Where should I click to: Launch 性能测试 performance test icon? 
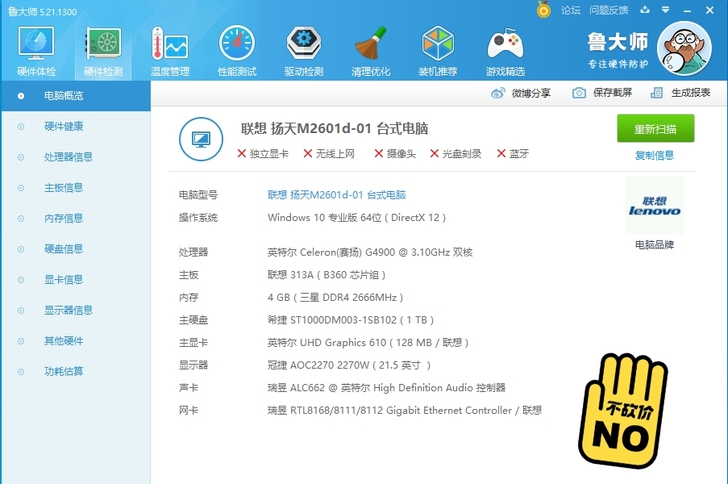[237, 51]
